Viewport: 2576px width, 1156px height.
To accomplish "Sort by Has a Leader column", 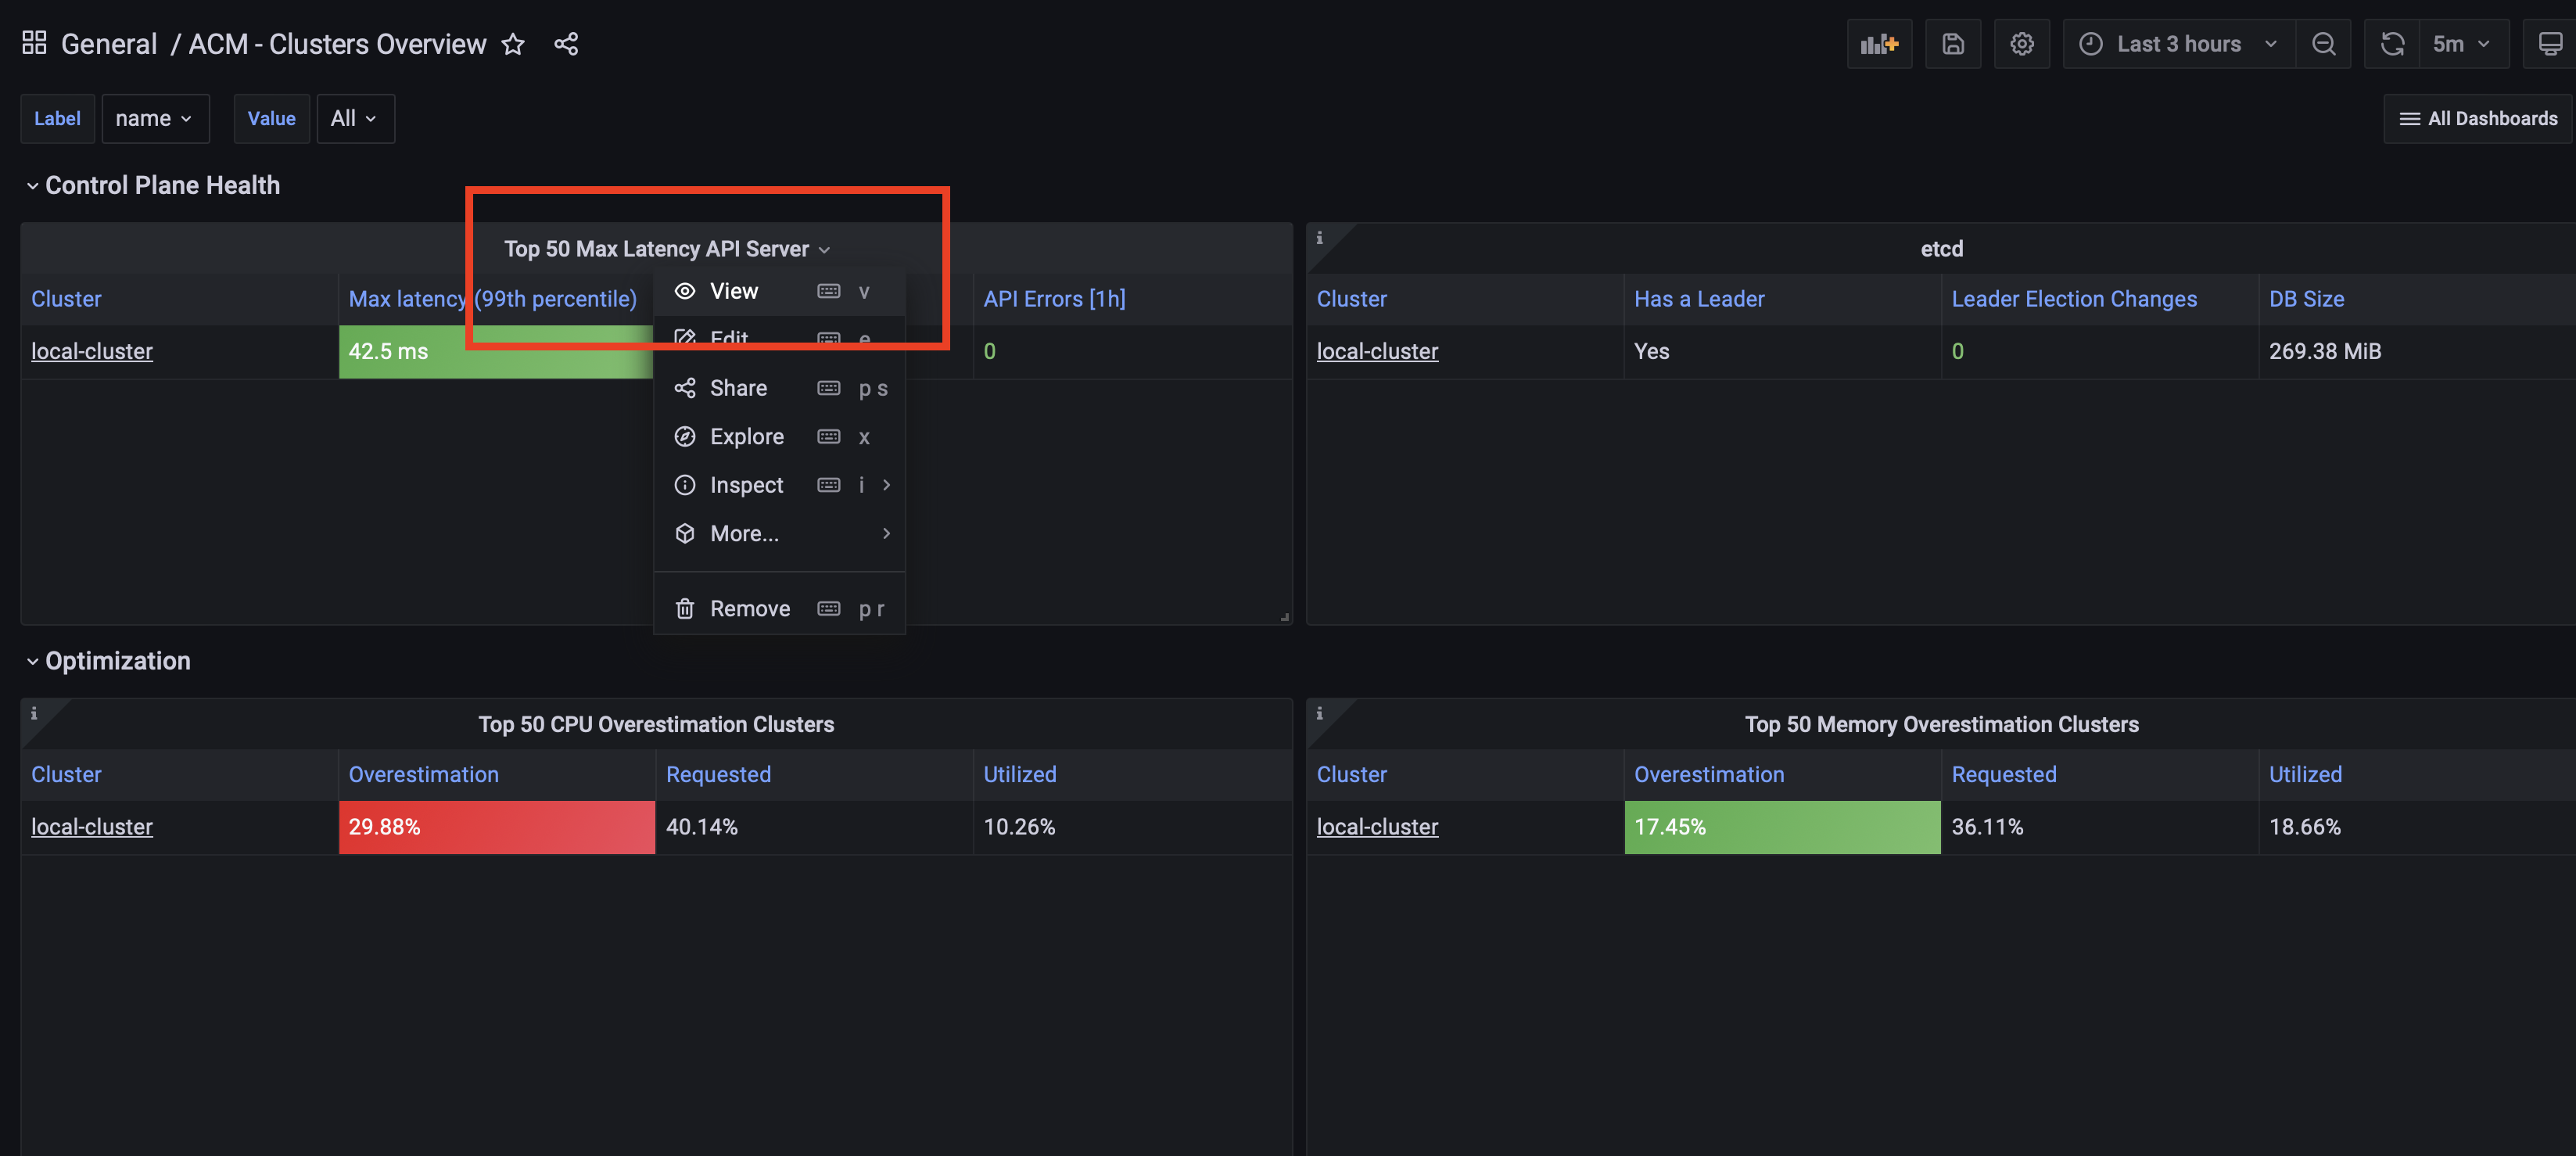I will click(1699, 299).
